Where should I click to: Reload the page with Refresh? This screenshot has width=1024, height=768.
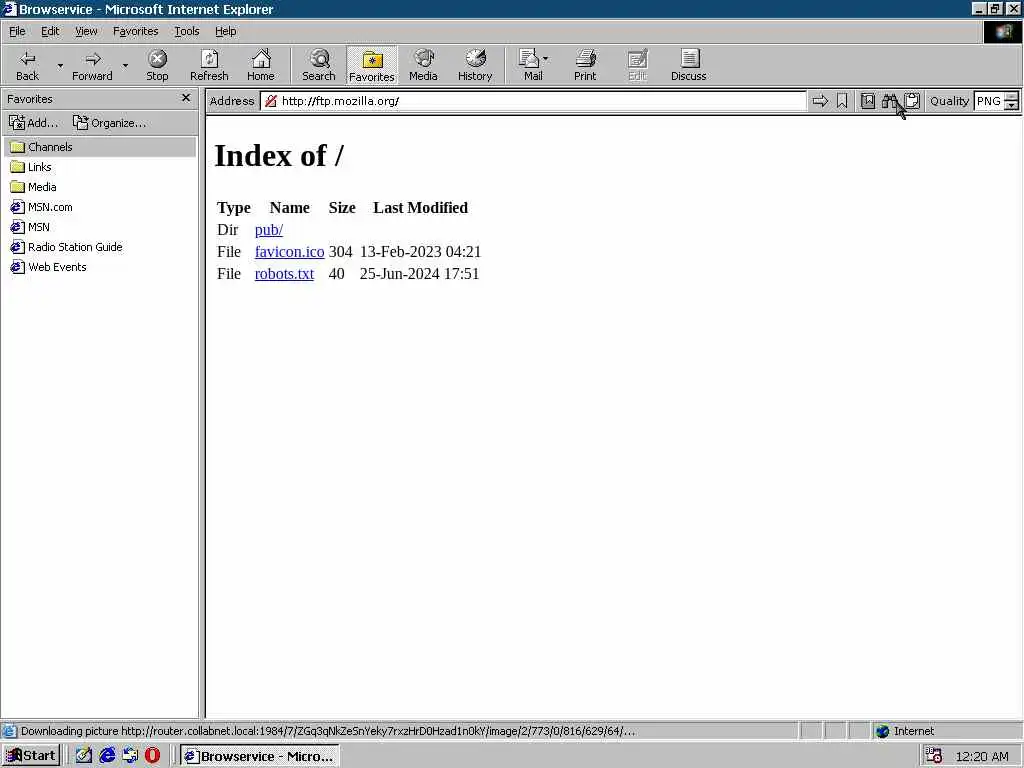click(x=209, y=65)
